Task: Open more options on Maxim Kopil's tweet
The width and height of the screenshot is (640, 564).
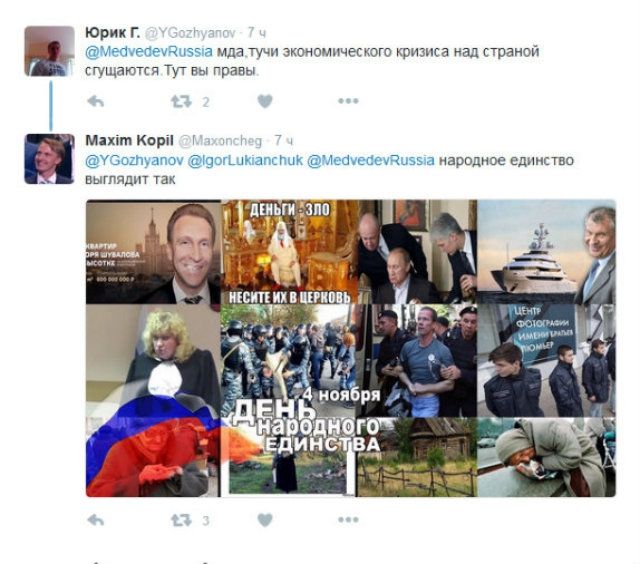Action: [348, 520]
